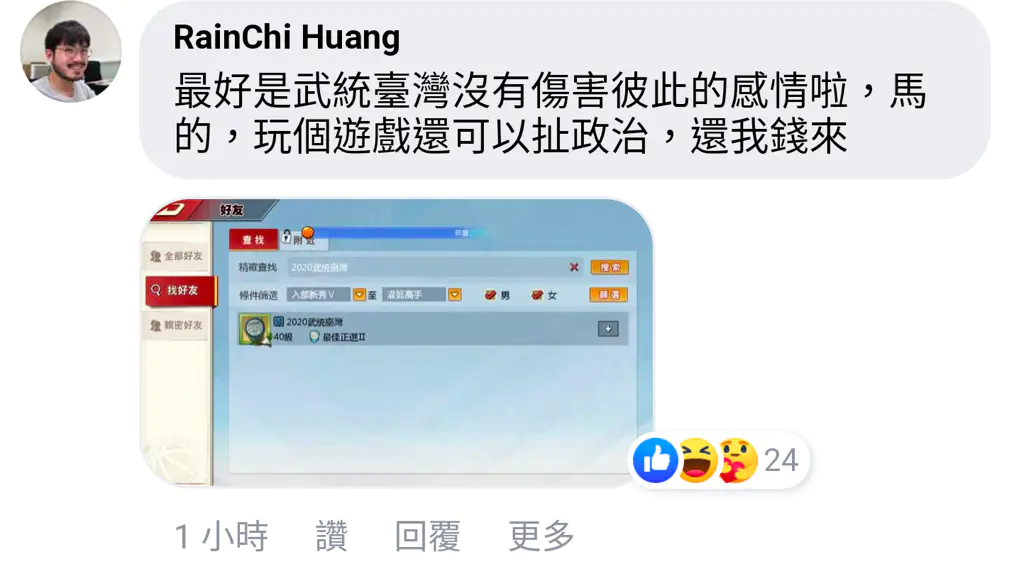The width and height of the screenshot is (1013, 581).
Task: Click the locked 附近 tab
Action: pyautogui.click(x=304, y=239)
